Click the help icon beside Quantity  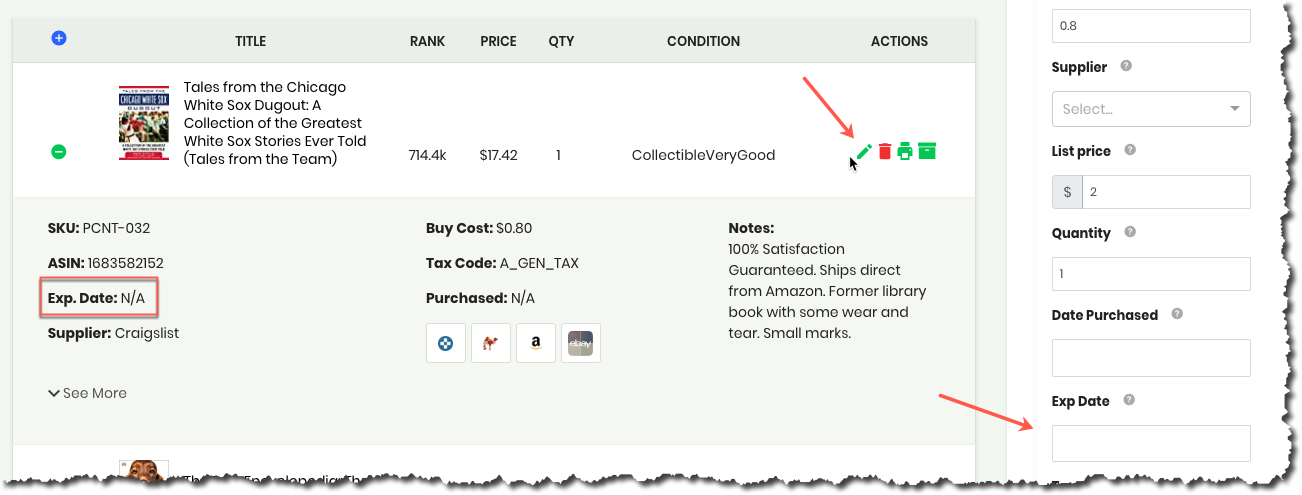tap(1130, 232)
